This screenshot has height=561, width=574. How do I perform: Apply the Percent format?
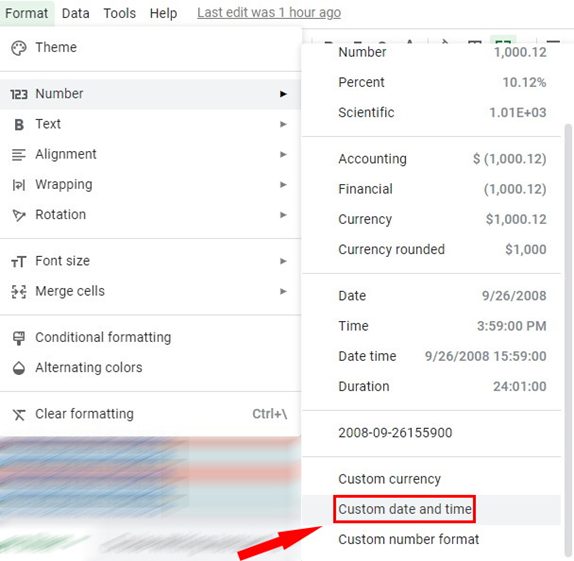(431, 82)
